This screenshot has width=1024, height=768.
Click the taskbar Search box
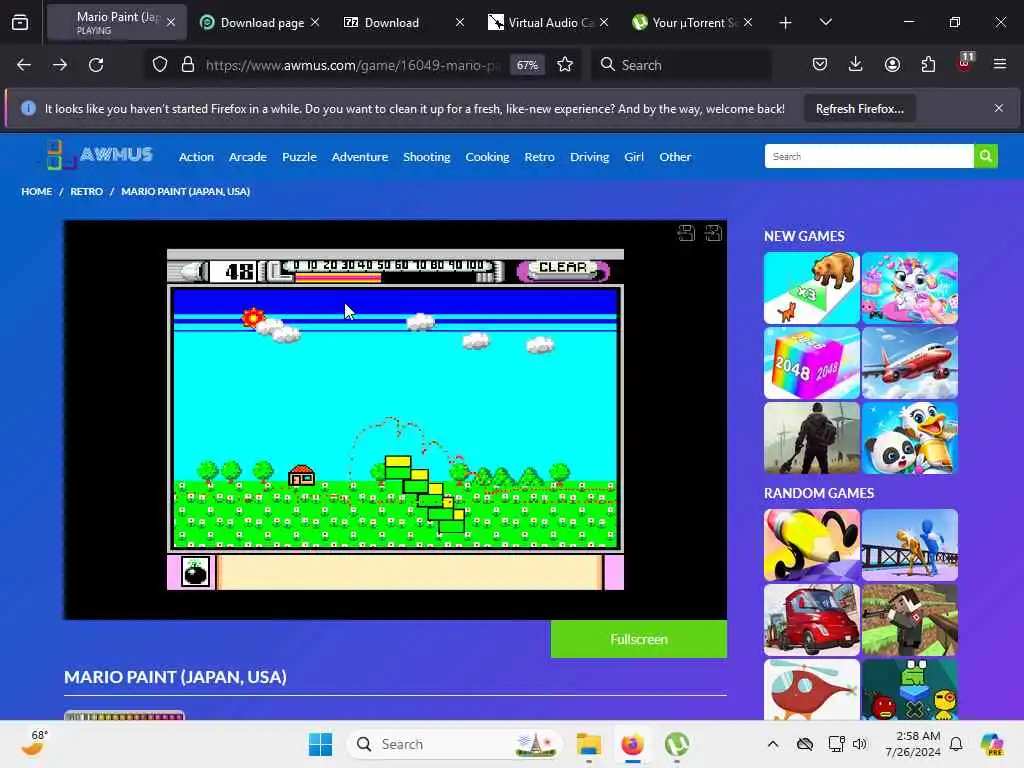[455, 744]
